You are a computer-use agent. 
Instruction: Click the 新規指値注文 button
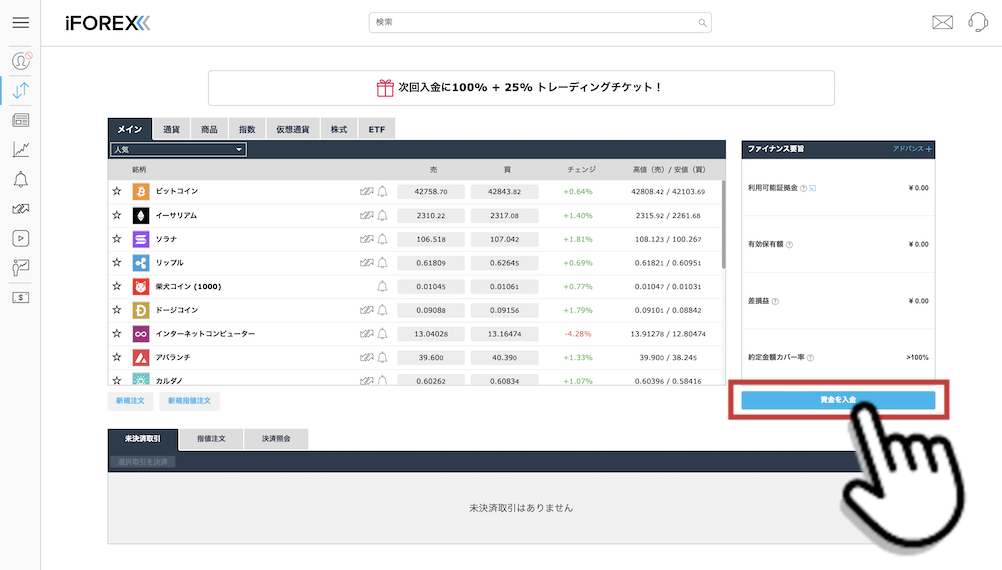click(x=189, y=401)
